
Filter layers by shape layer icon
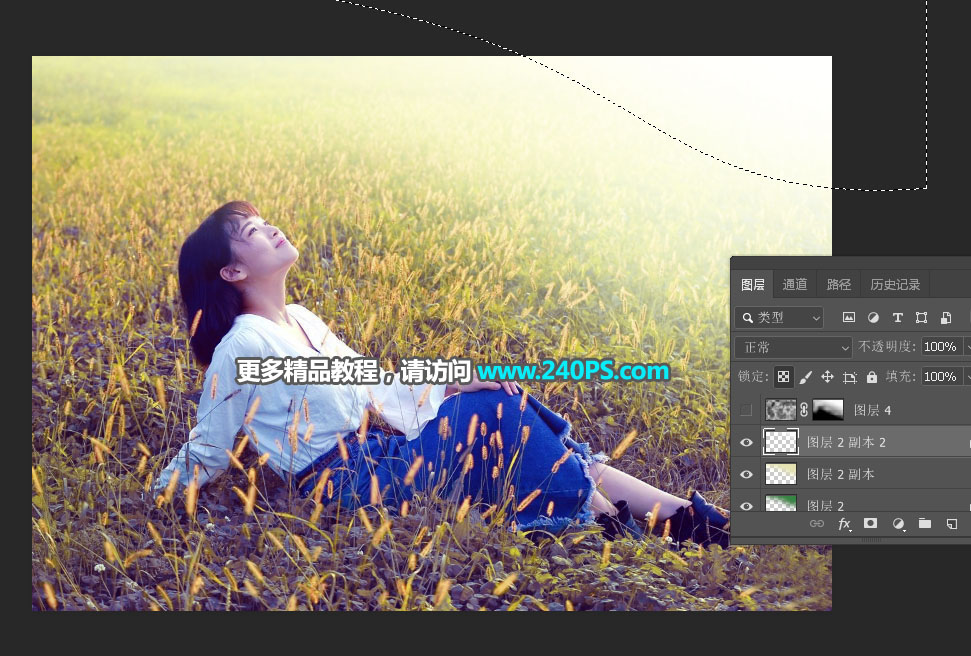tap(921, 318)
